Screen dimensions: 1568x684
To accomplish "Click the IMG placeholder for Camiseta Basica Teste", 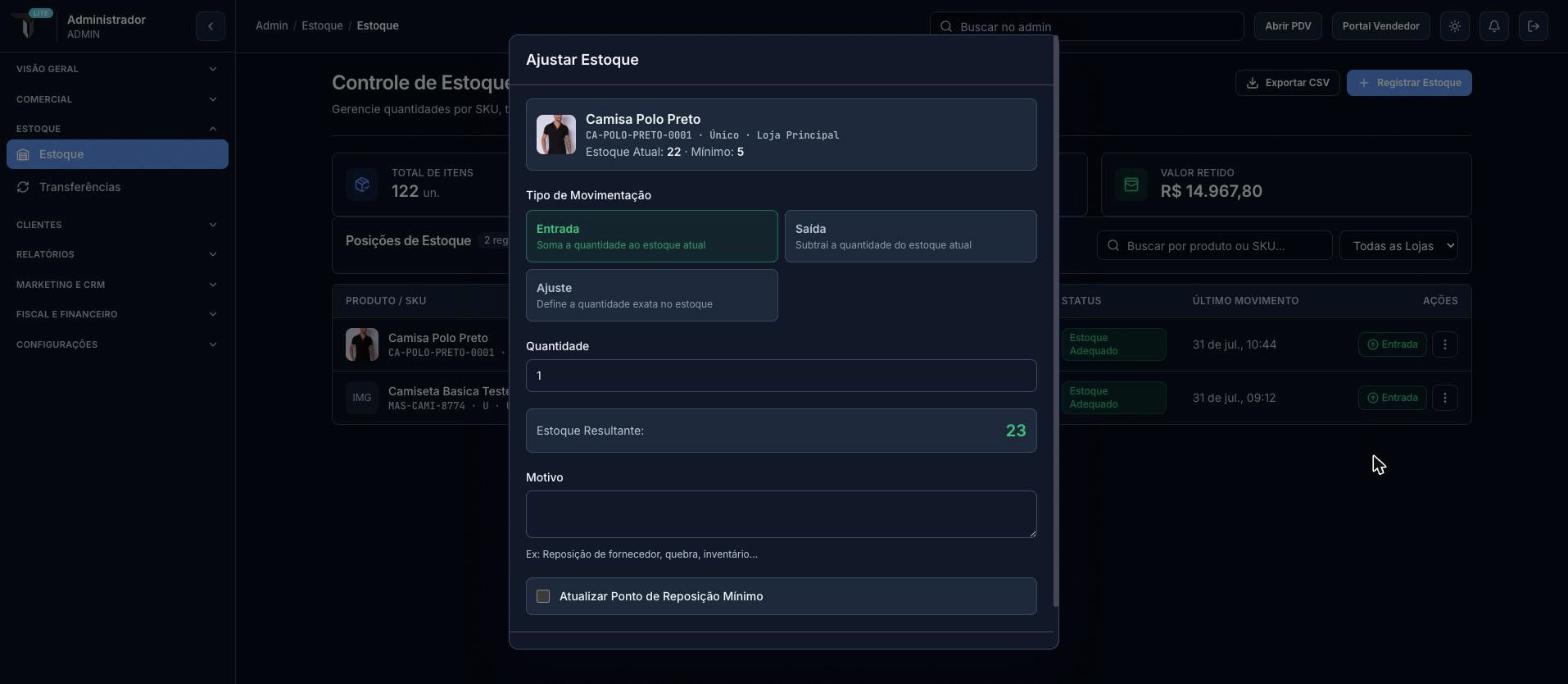I will [x=362, y=398].
